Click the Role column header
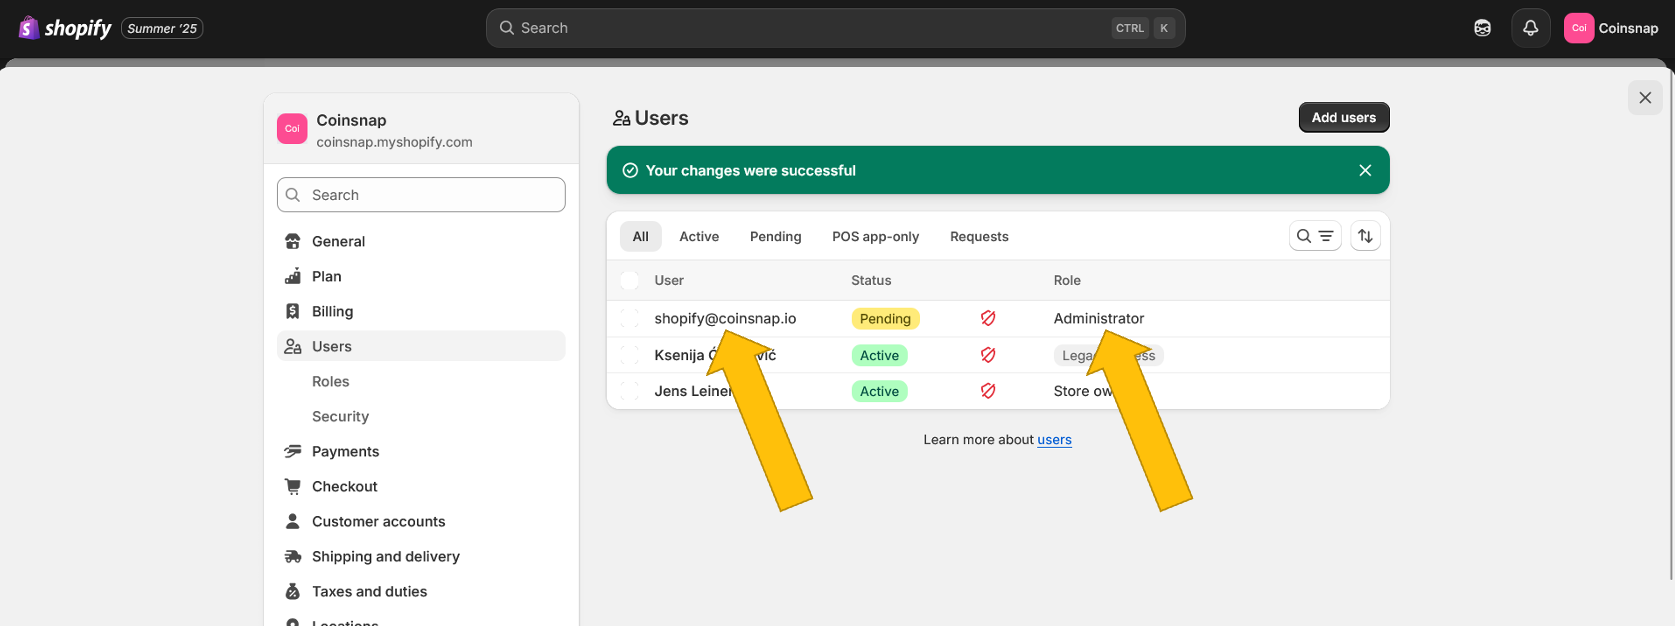The image size is (1675, 626). pos(1067,280)
